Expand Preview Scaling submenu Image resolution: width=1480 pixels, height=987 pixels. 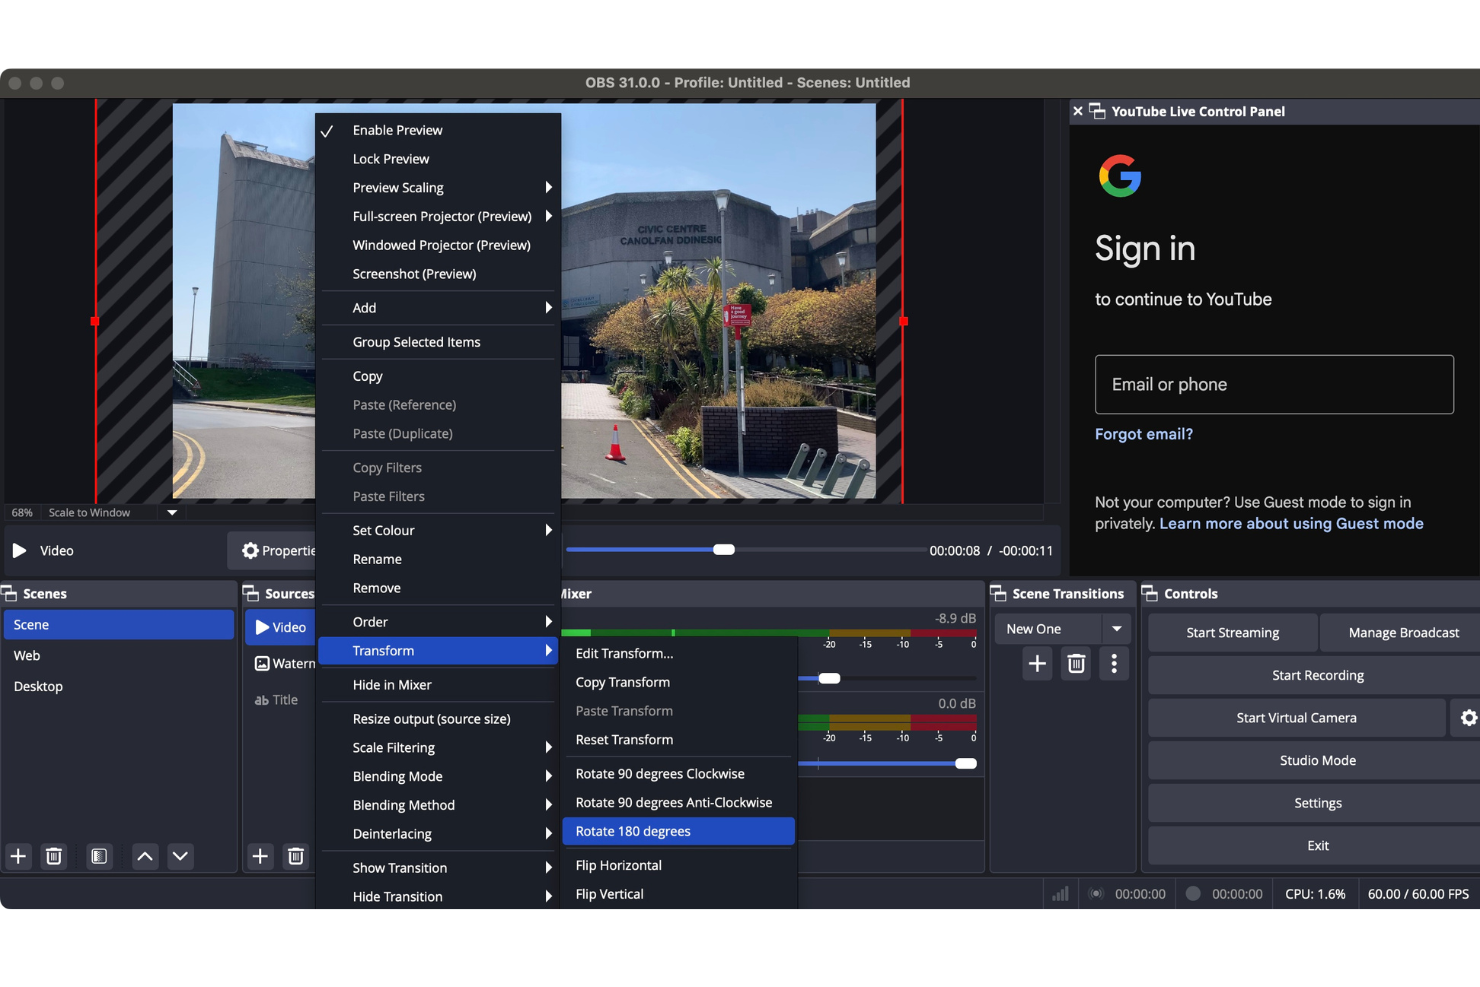(x=438, y=188)
